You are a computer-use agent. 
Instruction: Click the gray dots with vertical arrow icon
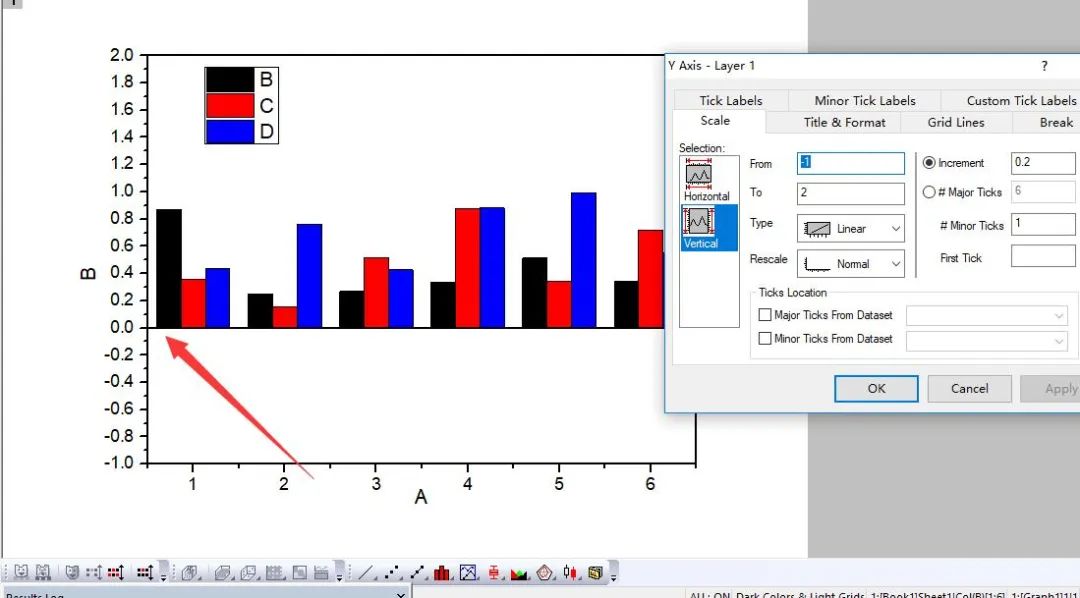(x=94, y=573)
